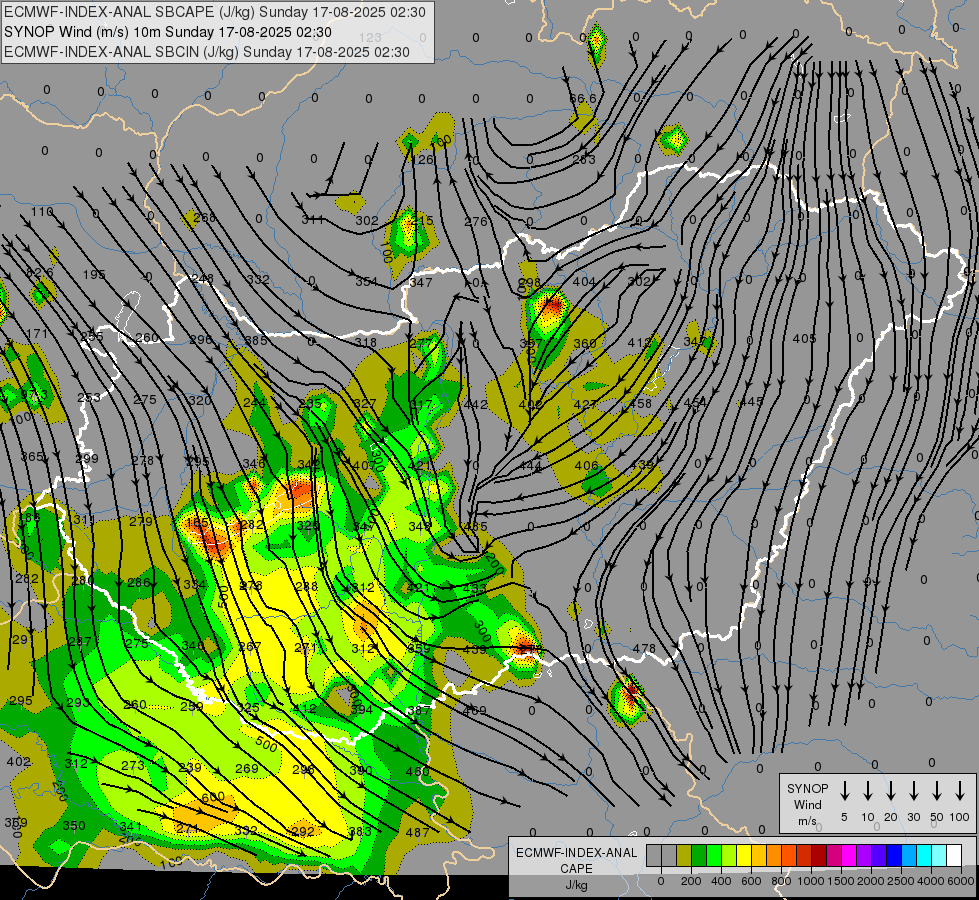Click the 387 value on the map
979x900 pixels.
(x=418, y=710)
